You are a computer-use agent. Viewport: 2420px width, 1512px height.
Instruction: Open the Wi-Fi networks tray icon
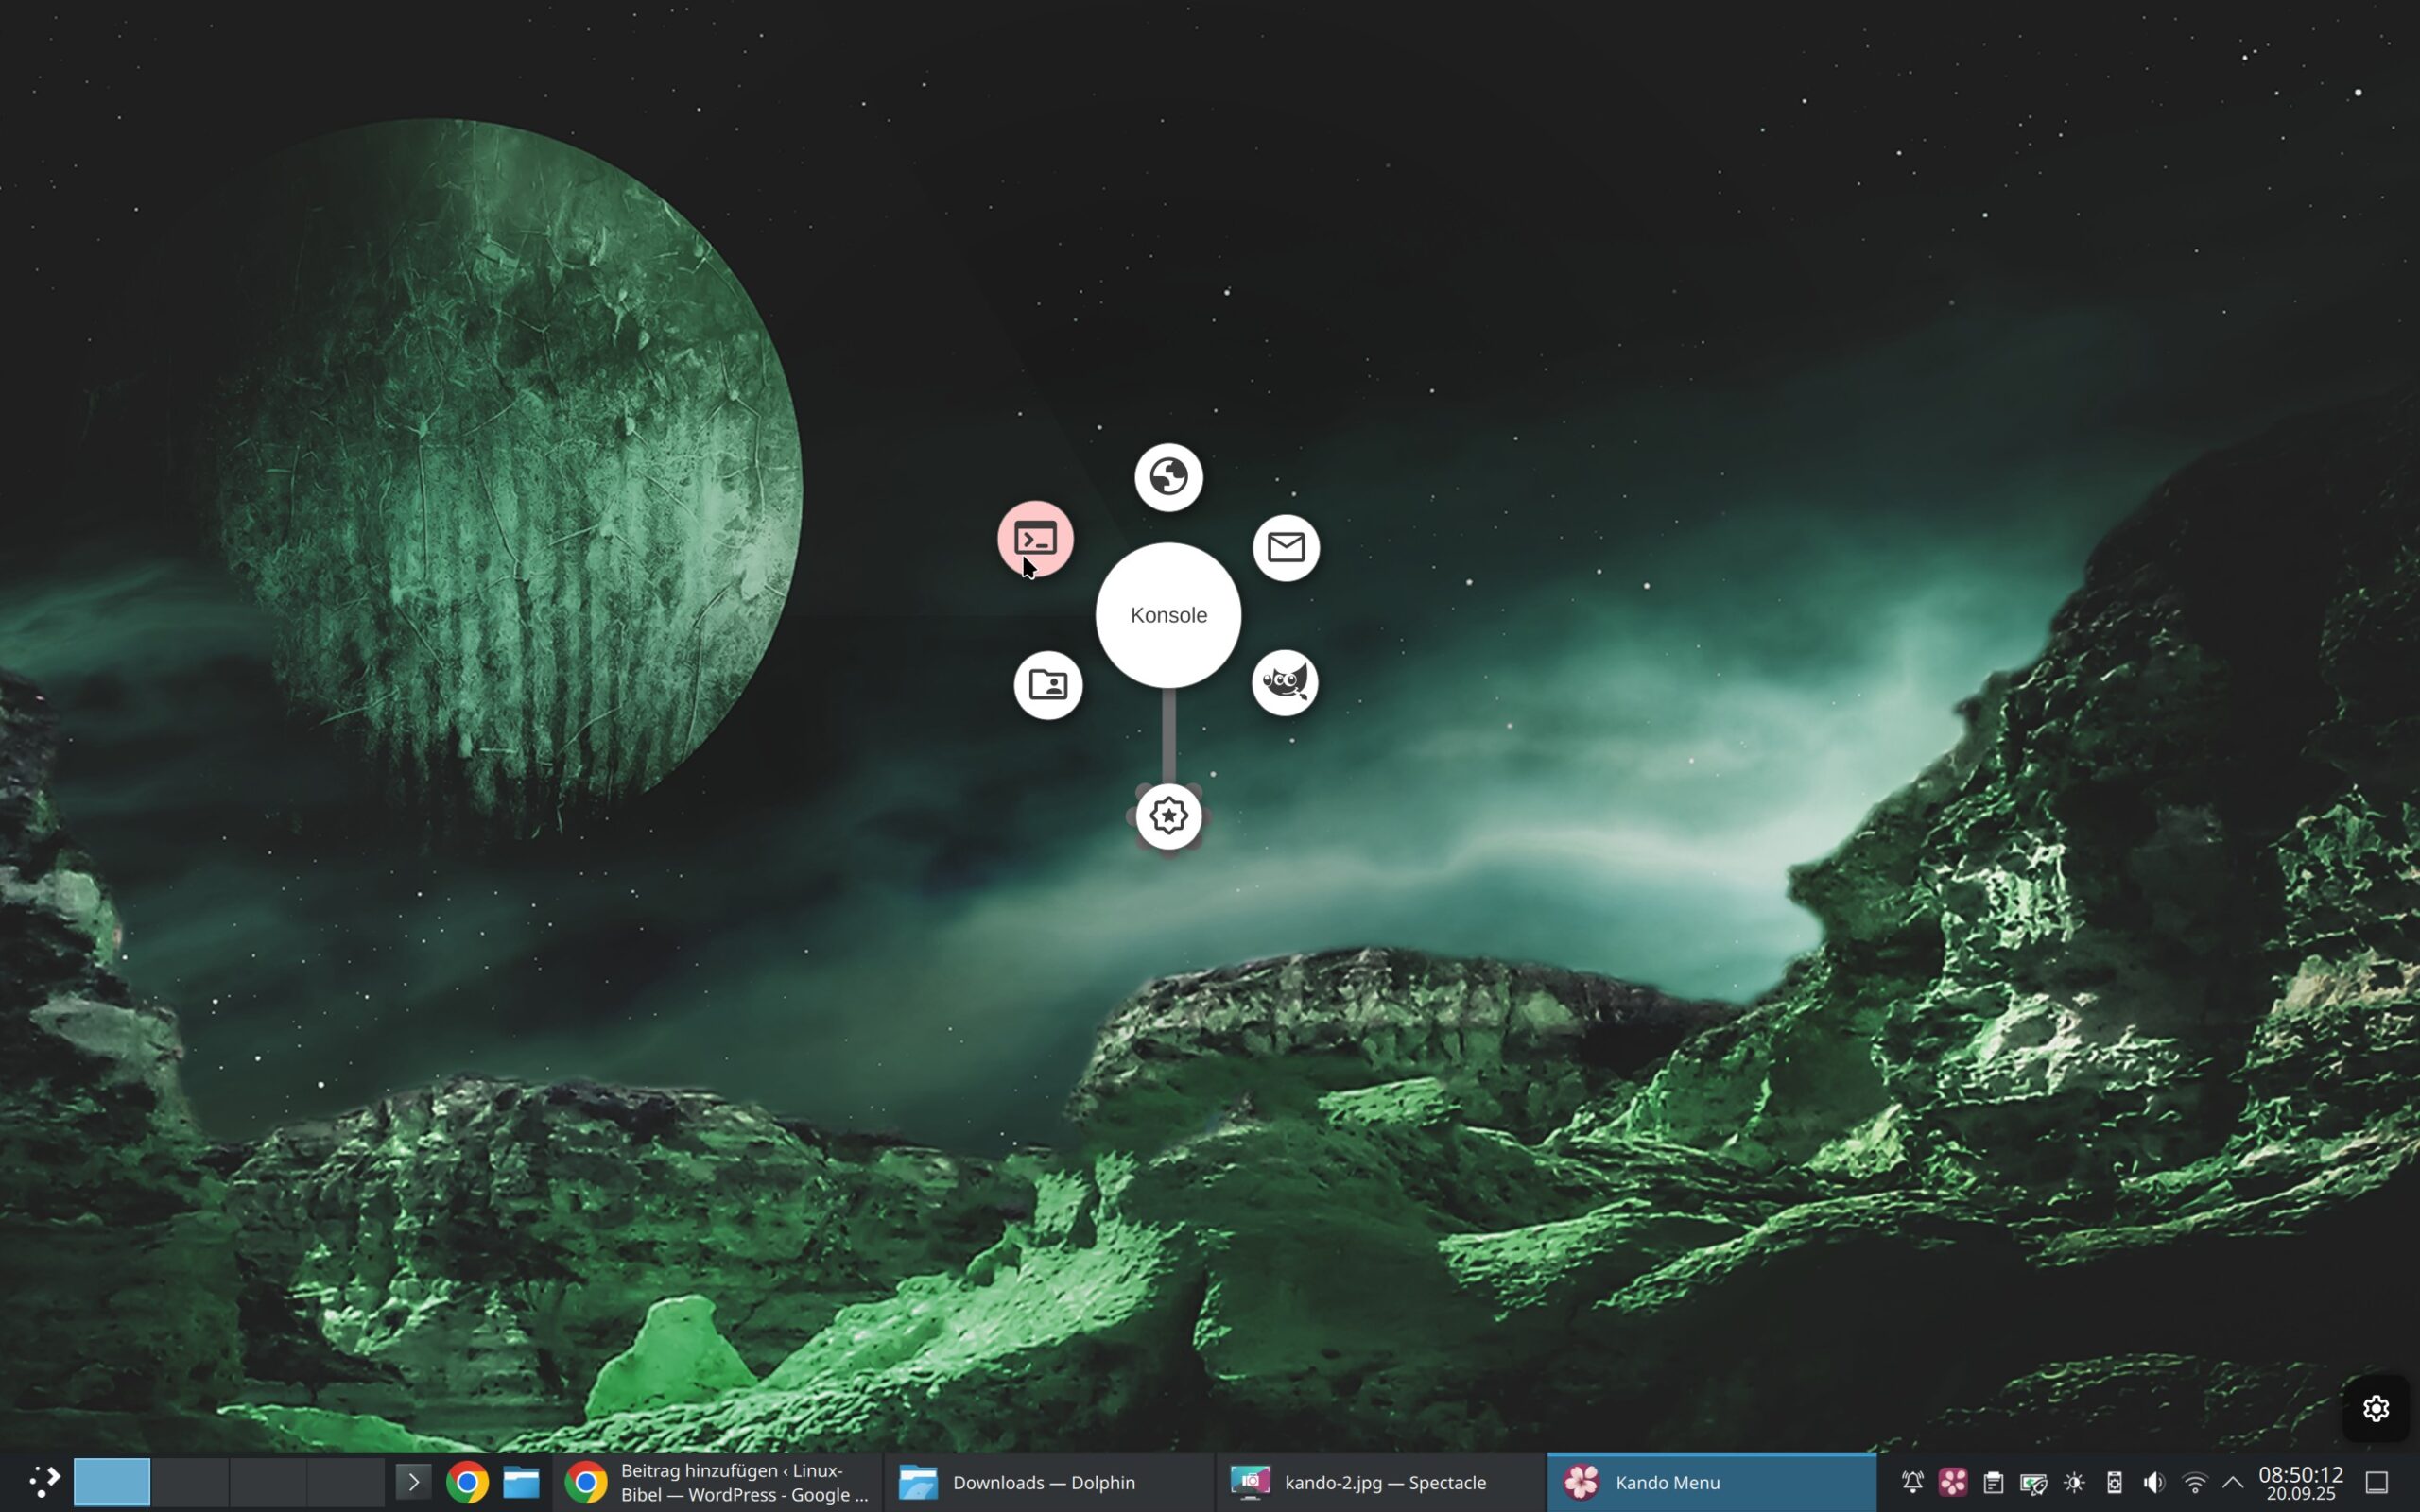pos(2194,1482)
